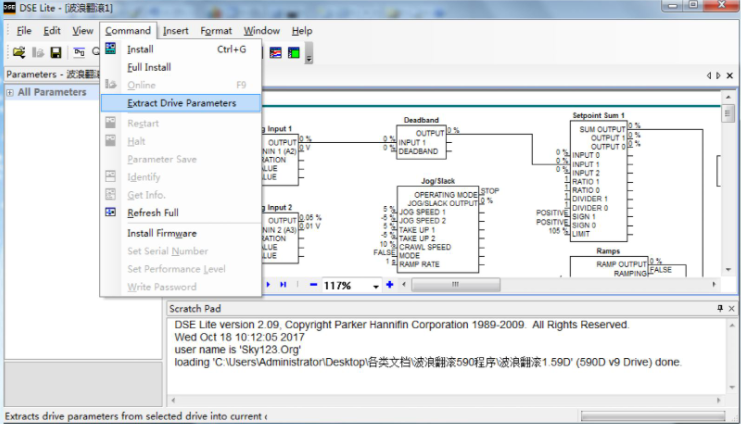This screenshot has width=741, height=424.
Task: Zoom out with the minus button
Action: coord(313,285)
